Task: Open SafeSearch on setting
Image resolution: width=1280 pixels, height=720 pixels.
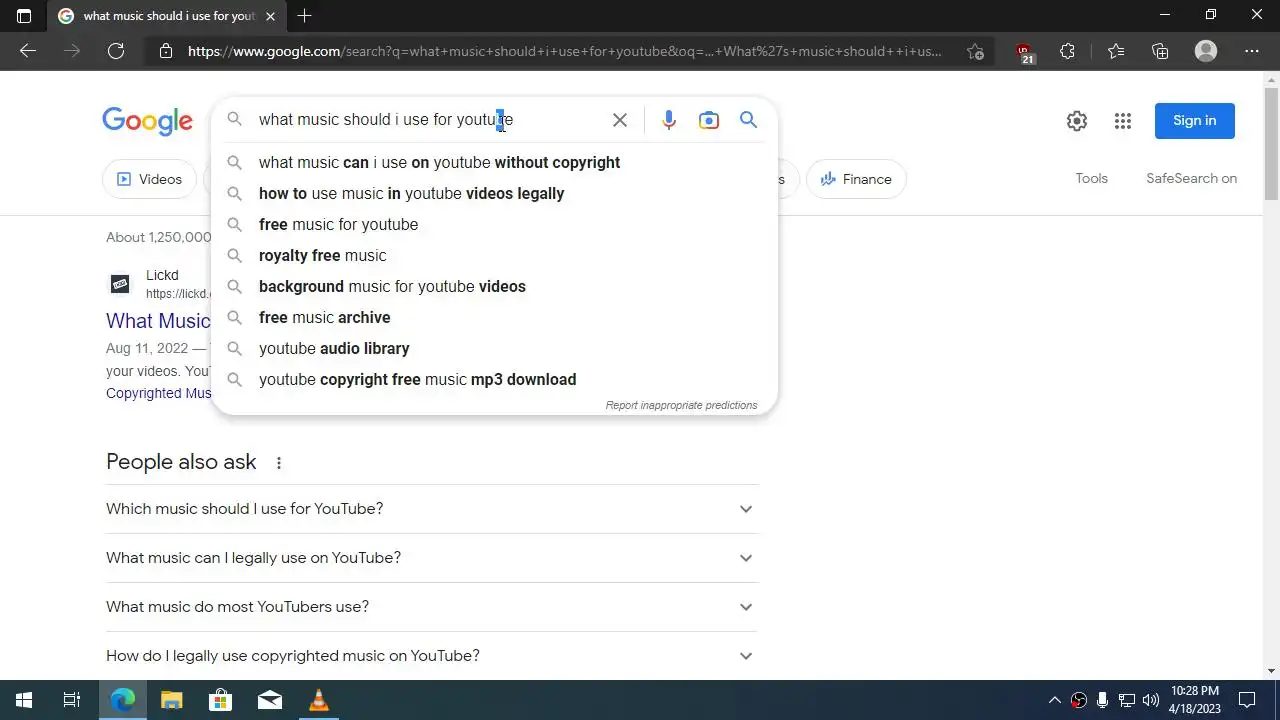Action: pyautogui.click(x=1191, y=178)
